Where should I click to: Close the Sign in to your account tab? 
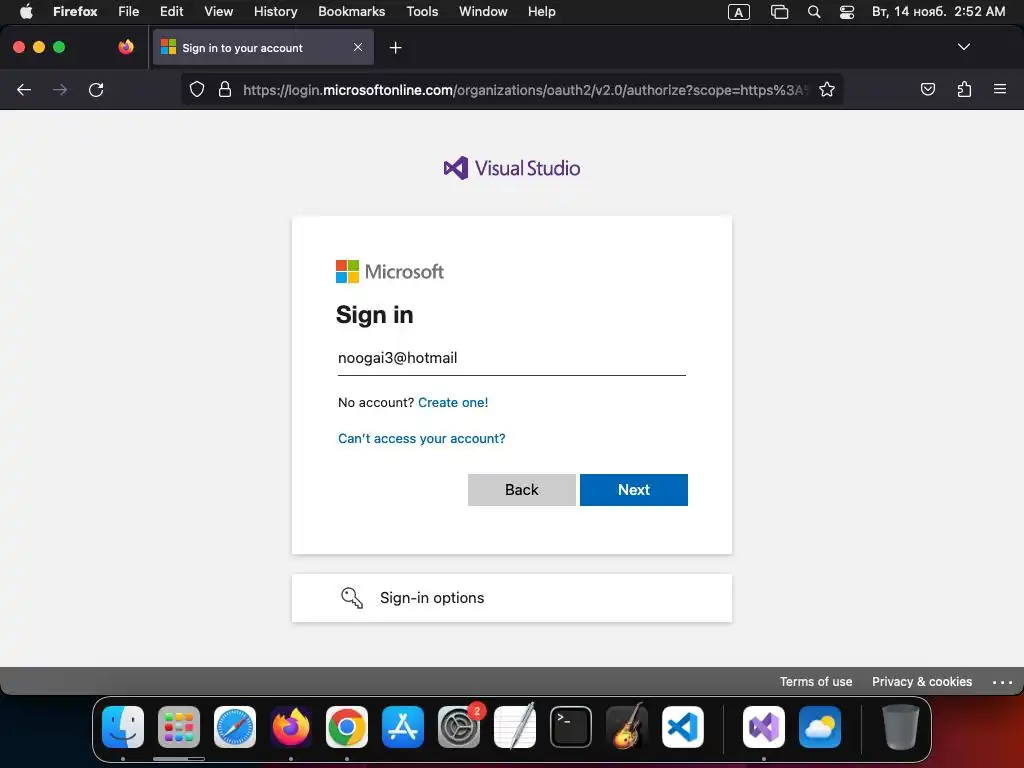[x=358, y=47]
